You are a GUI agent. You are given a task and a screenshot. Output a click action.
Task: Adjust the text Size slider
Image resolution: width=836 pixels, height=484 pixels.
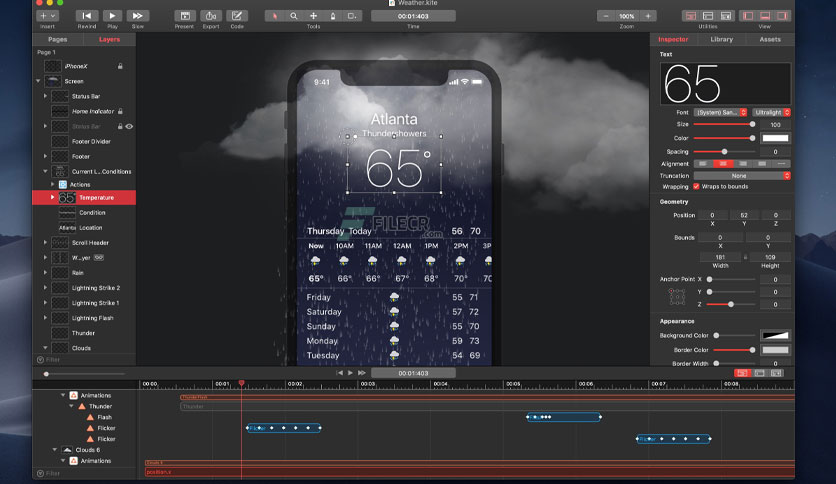click(723, 124)
